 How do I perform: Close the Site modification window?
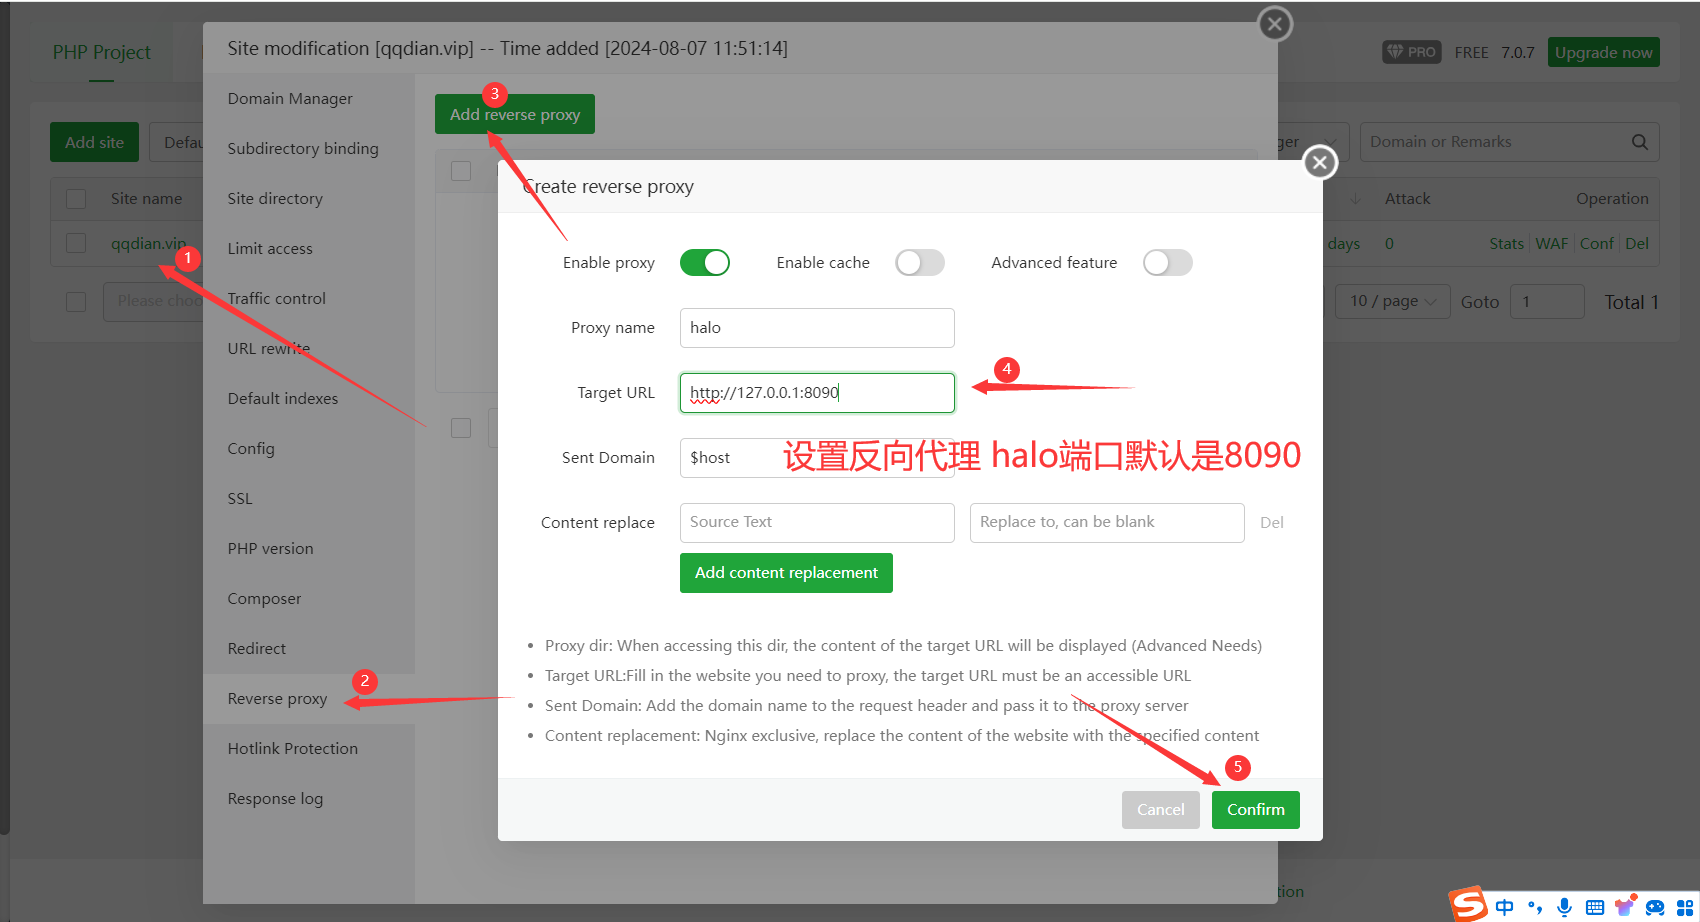1274,24
